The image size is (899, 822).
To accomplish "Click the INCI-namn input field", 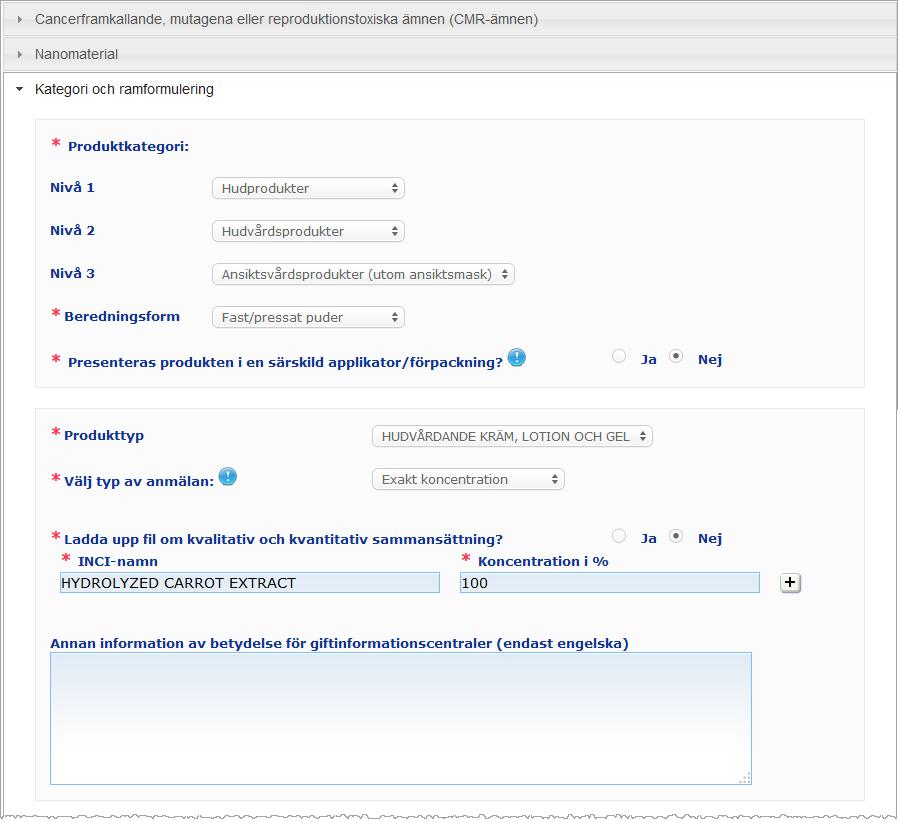I will pos(250,582).
